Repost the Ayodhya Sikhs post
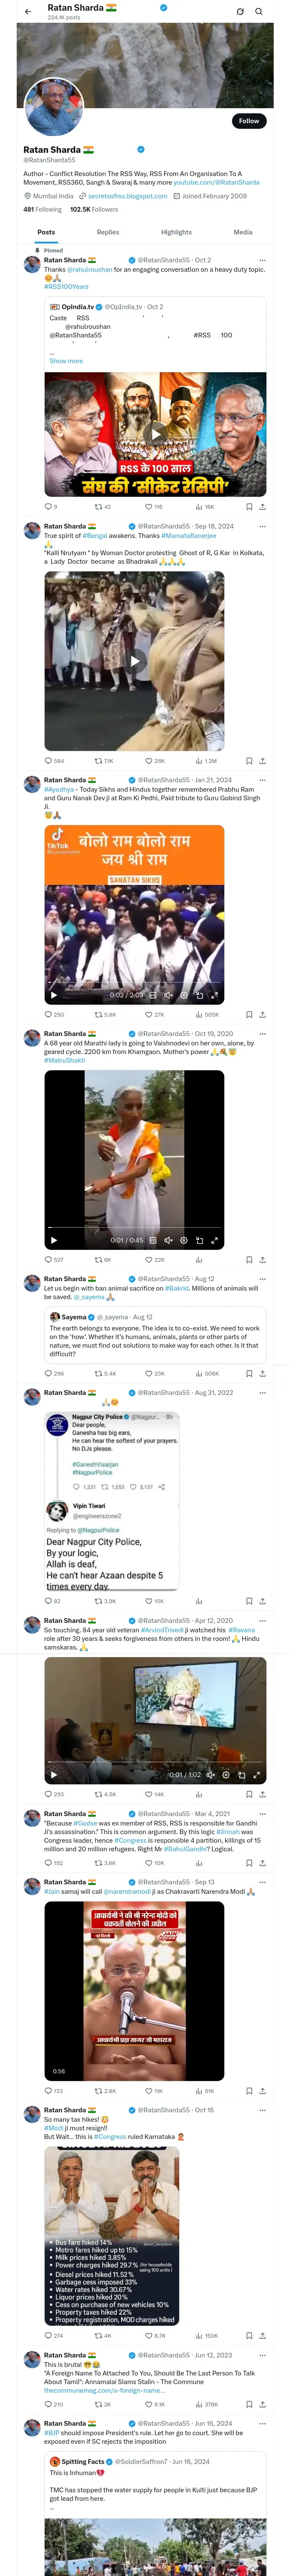Image resolution: width=290 pixels, height=2576 pixels. [98, 1014]
